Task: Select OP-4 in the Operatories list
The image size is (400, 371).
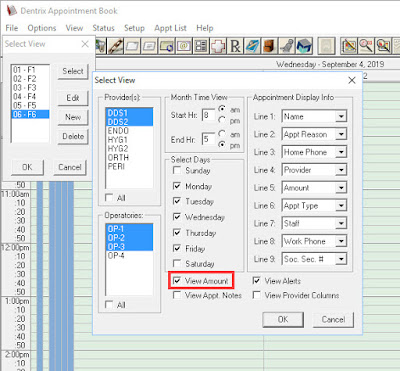Action: pos(129,256)
